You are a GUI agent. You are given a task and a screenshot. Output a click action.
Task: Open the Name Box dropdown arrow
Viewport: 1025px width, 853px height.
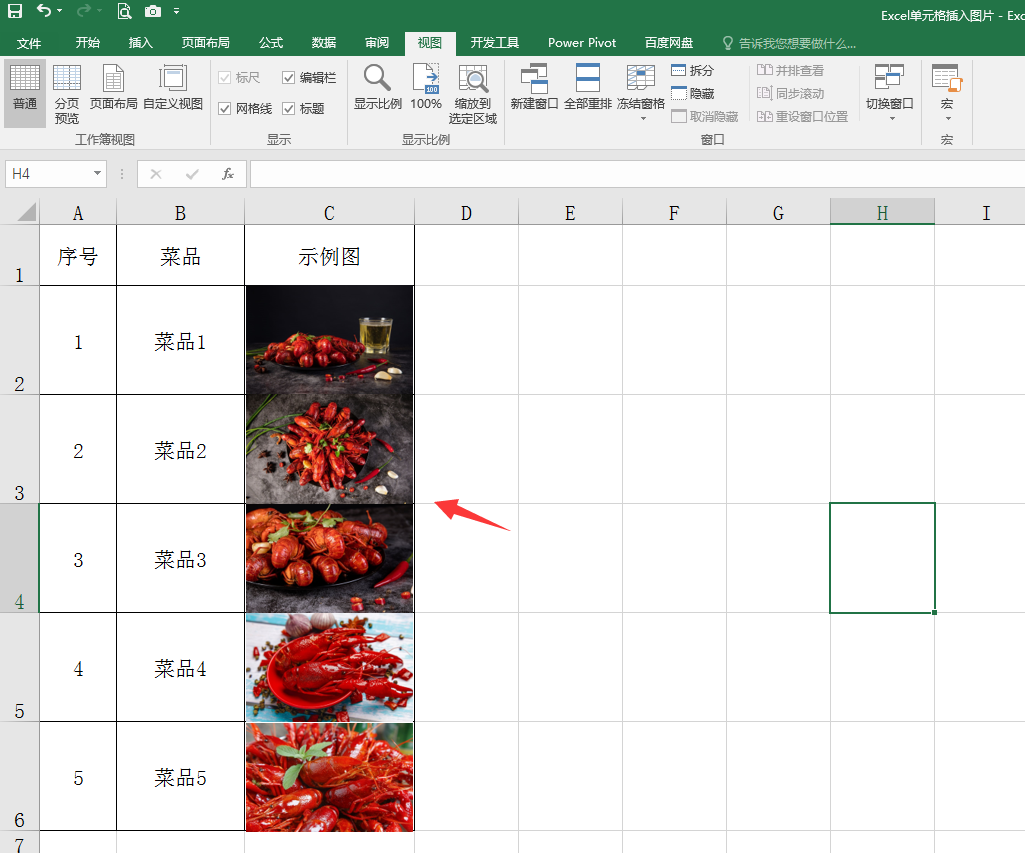97,173
